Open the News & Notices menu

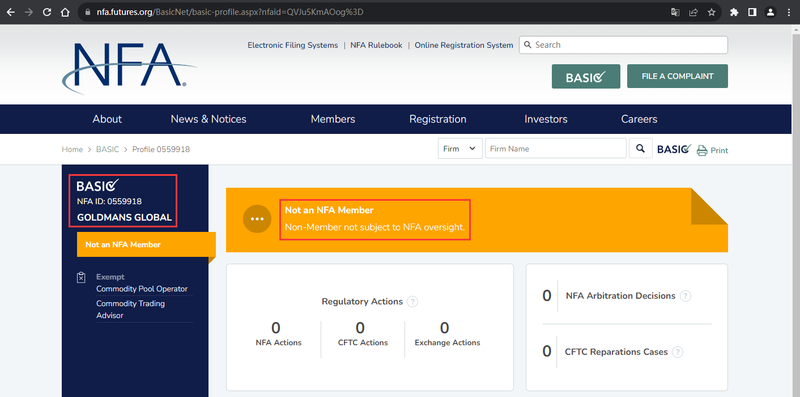[x=208, y=119]
